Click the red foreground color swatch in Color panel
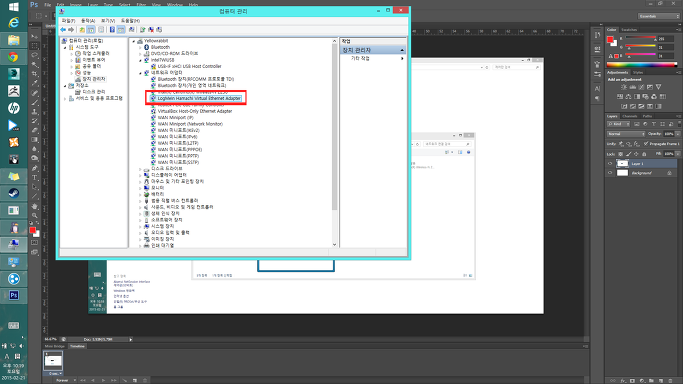683x384 pixels. pyautogui.click(x=610, y=40)
